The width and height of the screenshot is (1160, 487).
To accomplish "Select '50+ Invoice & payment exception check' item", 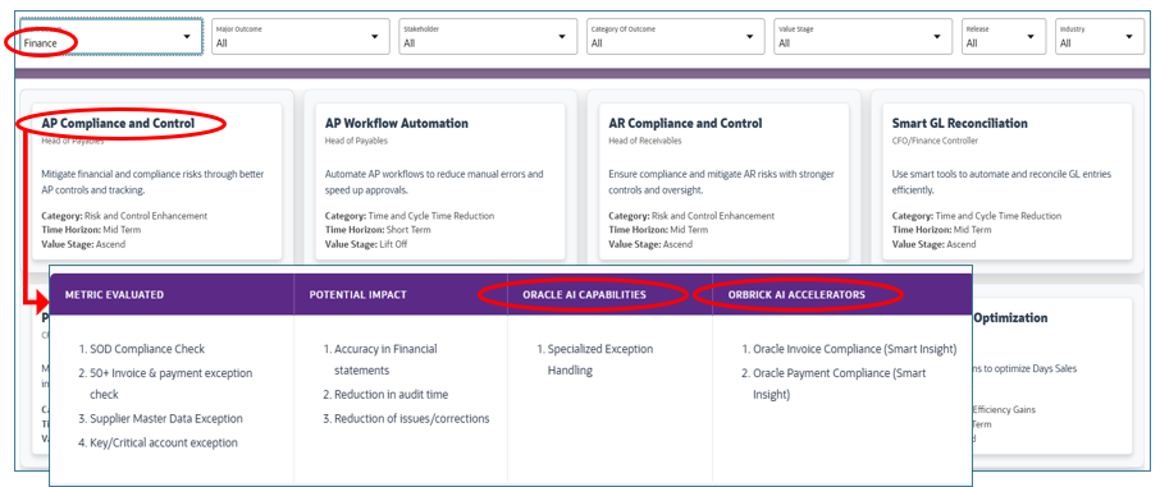I will 166,383.
